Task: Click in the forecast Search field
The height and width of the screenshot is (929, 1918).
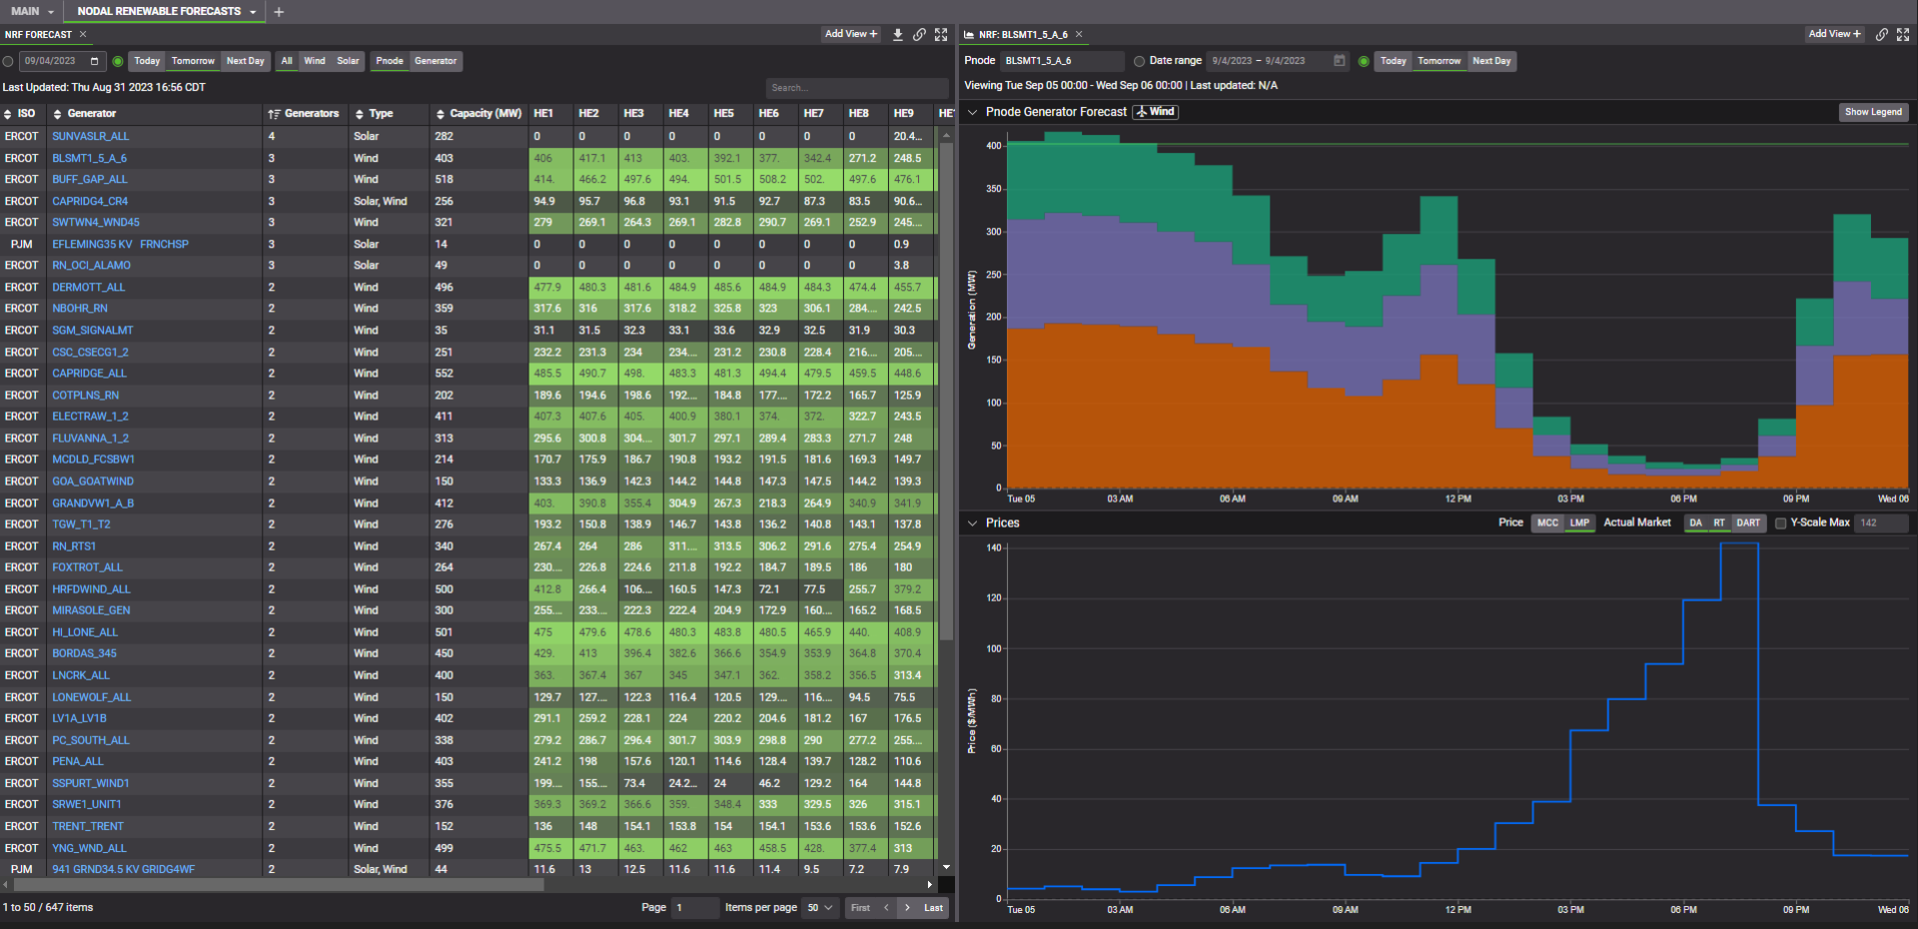Action: (855, 88)
